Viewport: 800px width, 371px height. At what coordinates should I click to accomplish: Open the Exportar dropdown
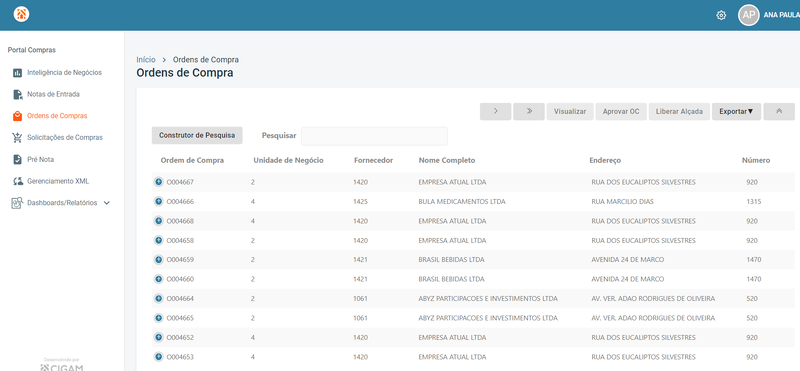pos(736,112)
